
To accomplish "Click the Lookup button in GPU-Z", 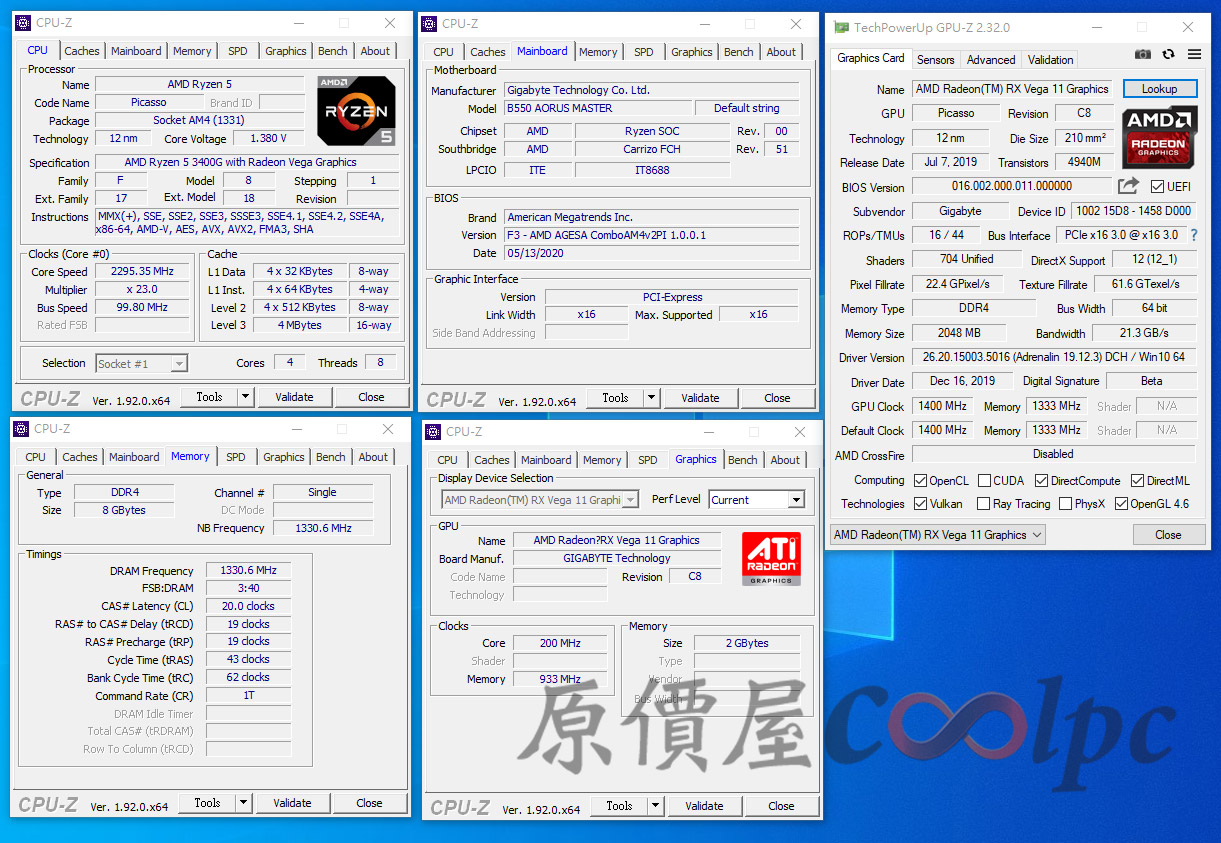I will click(1160, 89).
